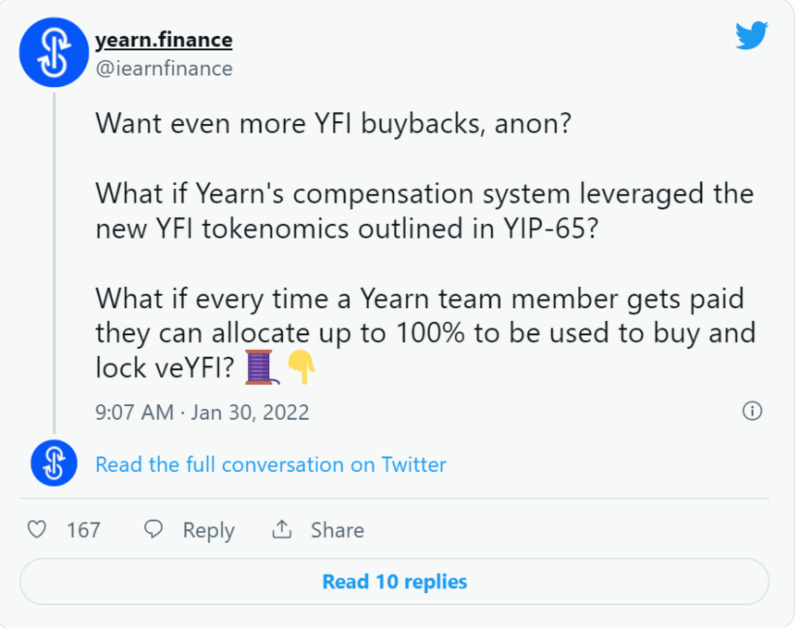Click the small Yearn avatar by conversation link
This screenshot has width=800, height=630.
[x=54, y=463]
